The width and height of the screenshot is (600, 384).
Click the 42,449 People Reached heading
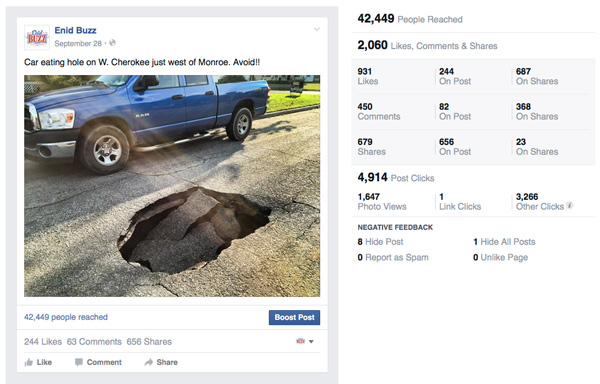(x=410, y=19)
